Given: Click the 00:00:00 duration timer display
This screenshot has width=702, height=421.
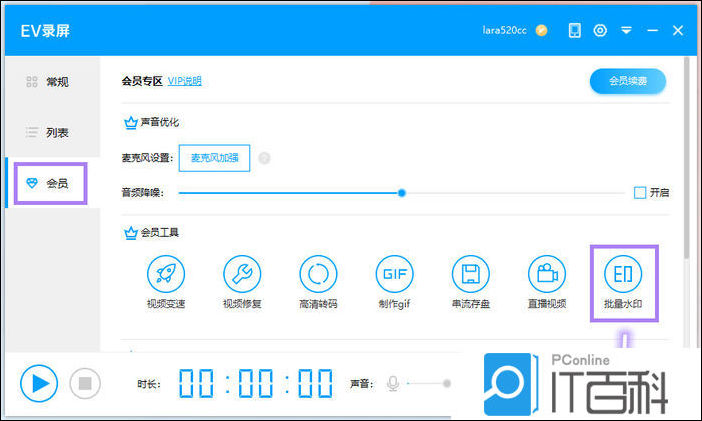Looking at the screenshot, I should (x=256, y=383).
